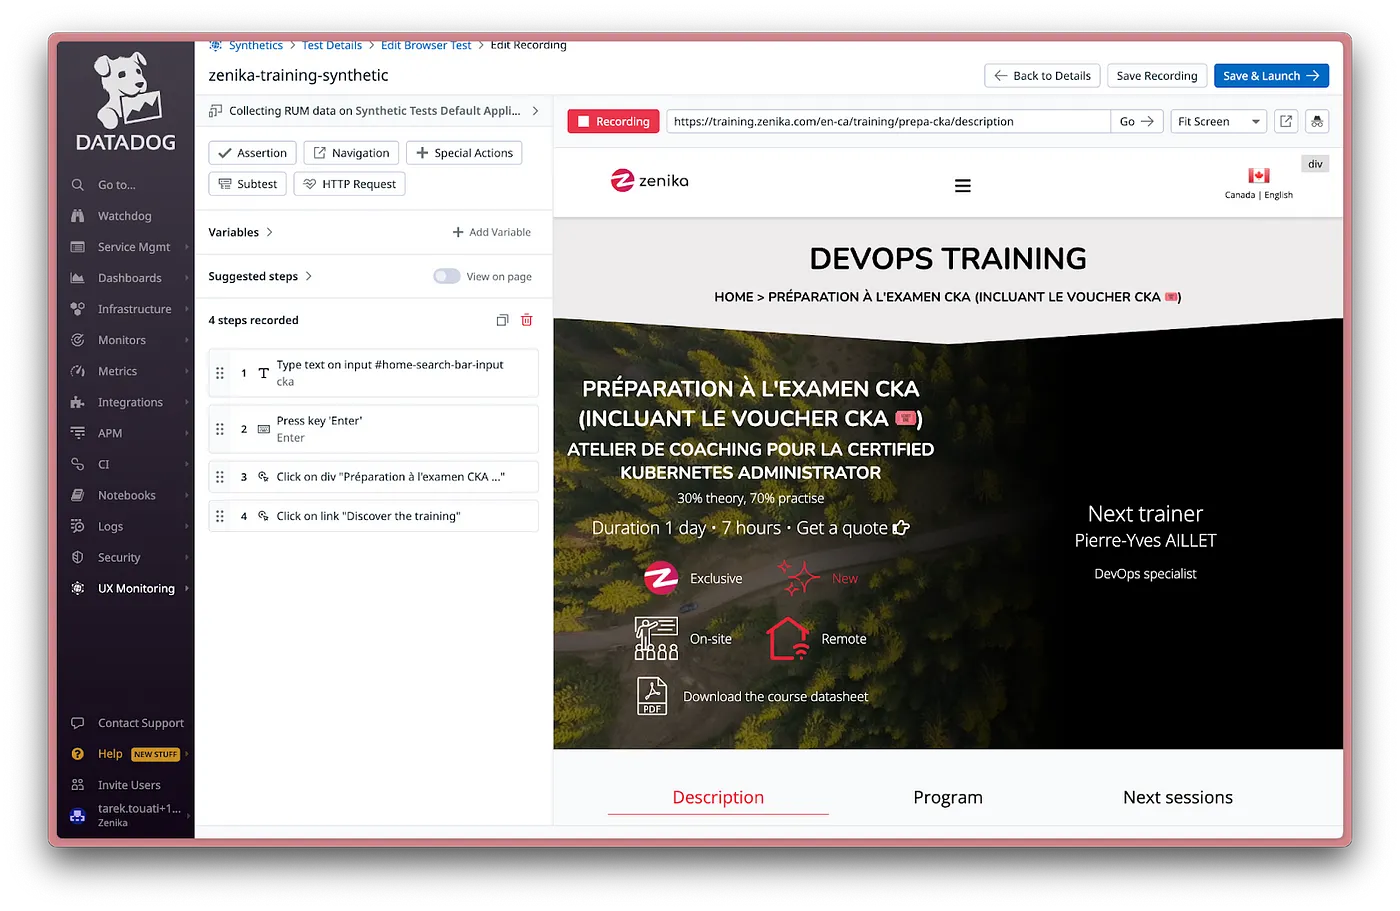Image resolution: width=1400 pixels, height=911 pixels.
Task: Expand the RUM data collection chevron
Action: (x=535, y=111)
